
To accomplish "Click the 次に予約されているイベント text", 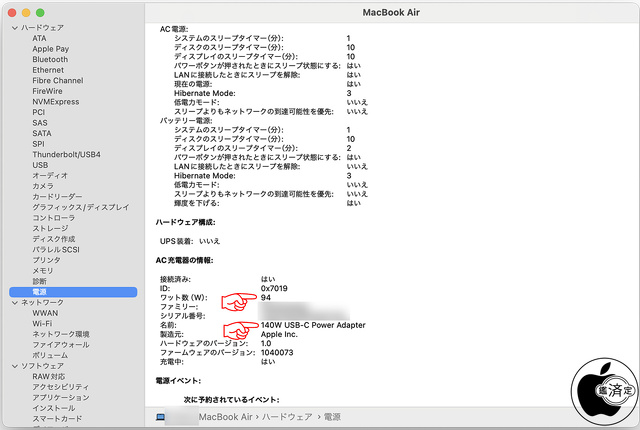I will (x=231, y=400).
